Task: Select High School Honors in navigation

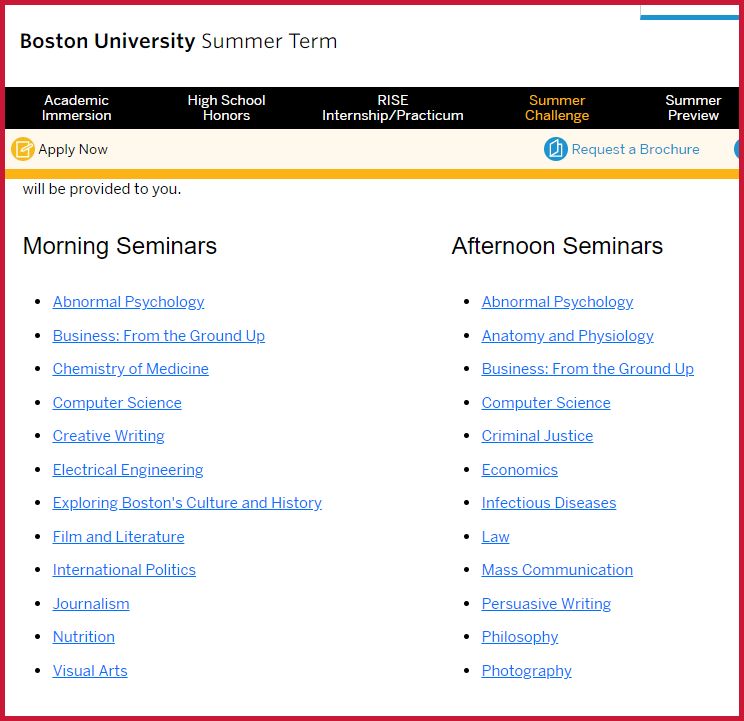Action: (x=226, y=107)
